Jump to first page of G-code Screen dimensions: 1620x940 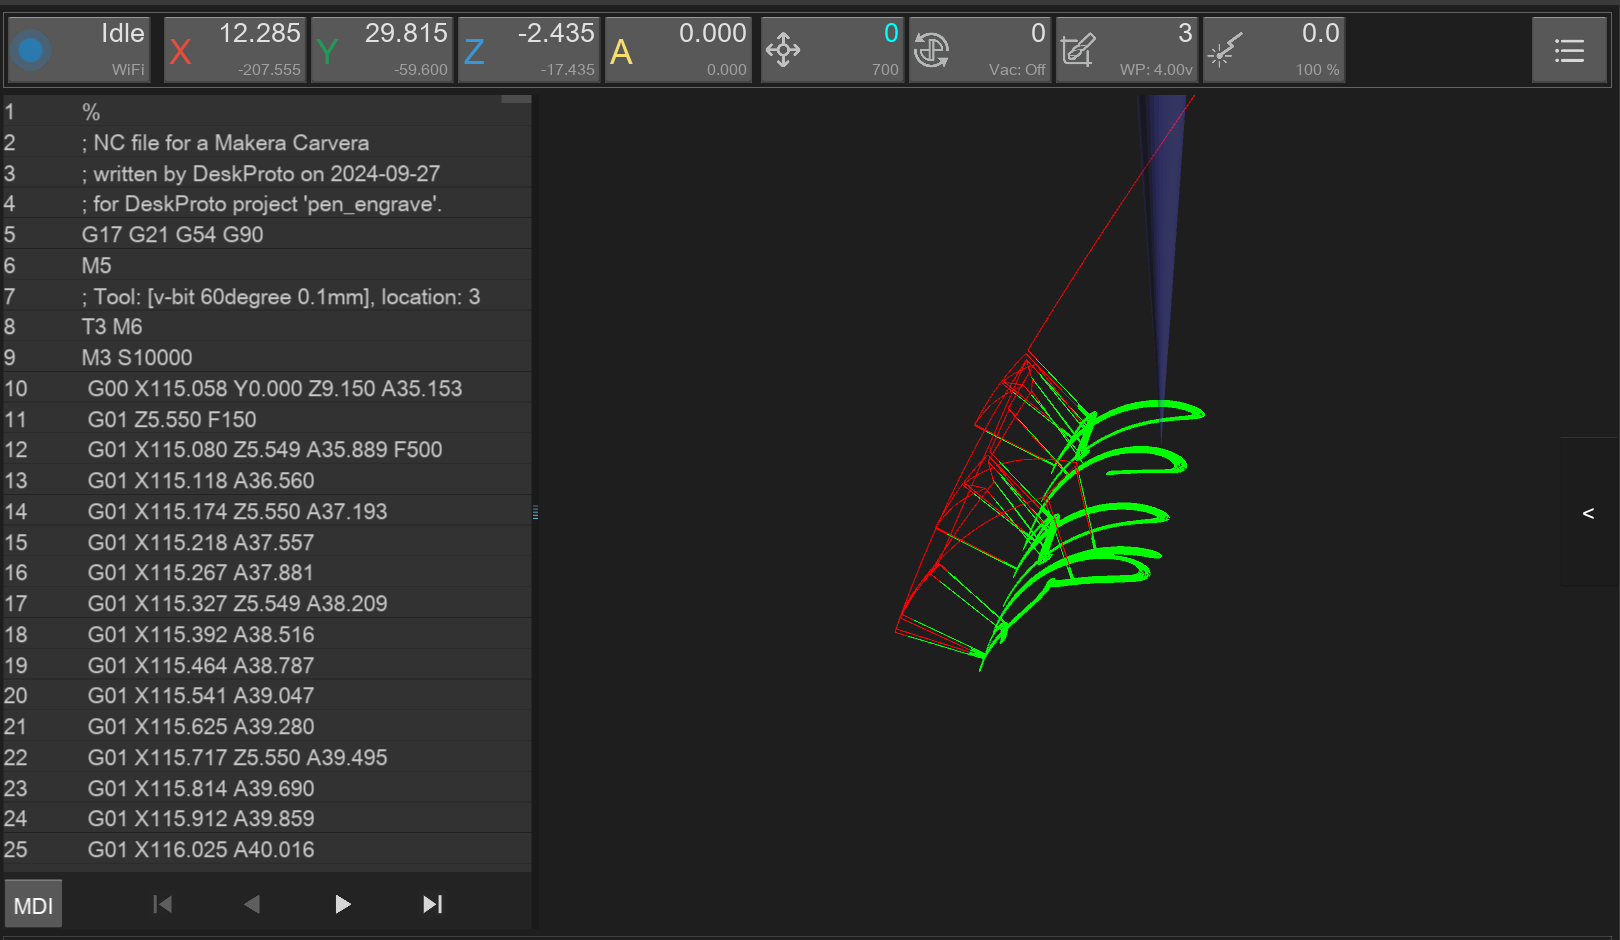pos(162,904)
